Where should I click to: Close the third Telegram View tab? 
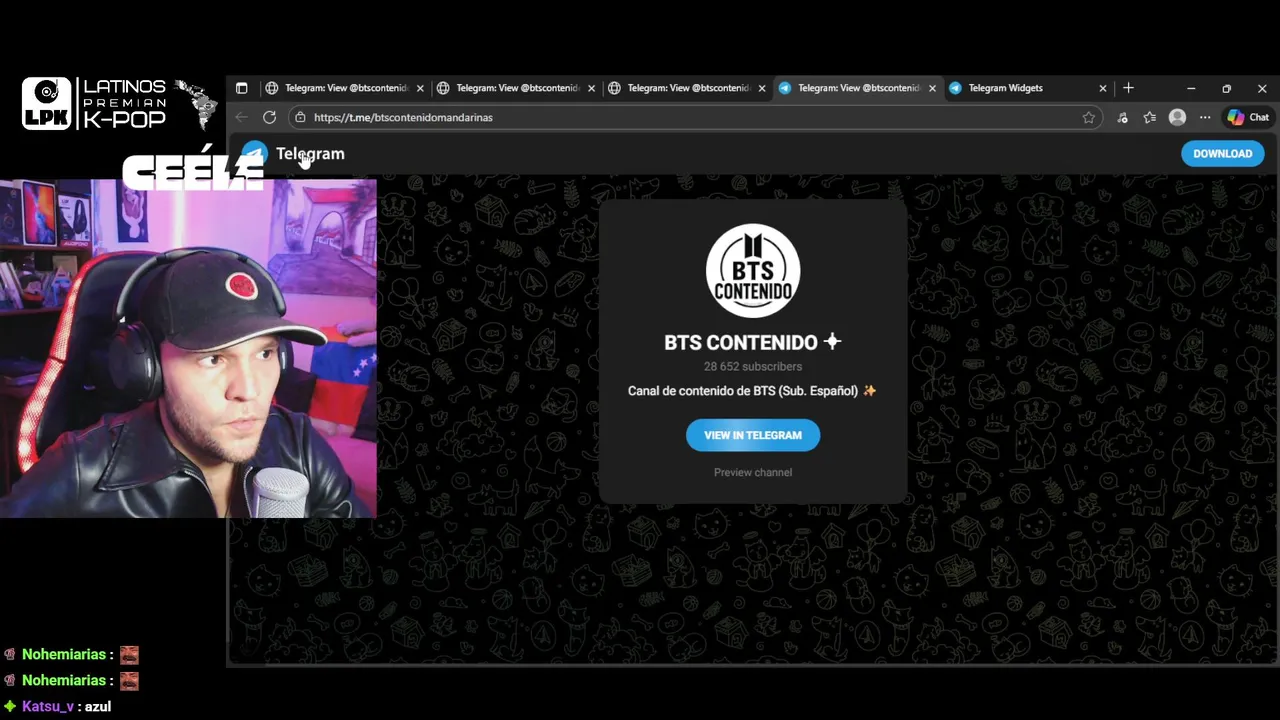[x=762, y=88]
